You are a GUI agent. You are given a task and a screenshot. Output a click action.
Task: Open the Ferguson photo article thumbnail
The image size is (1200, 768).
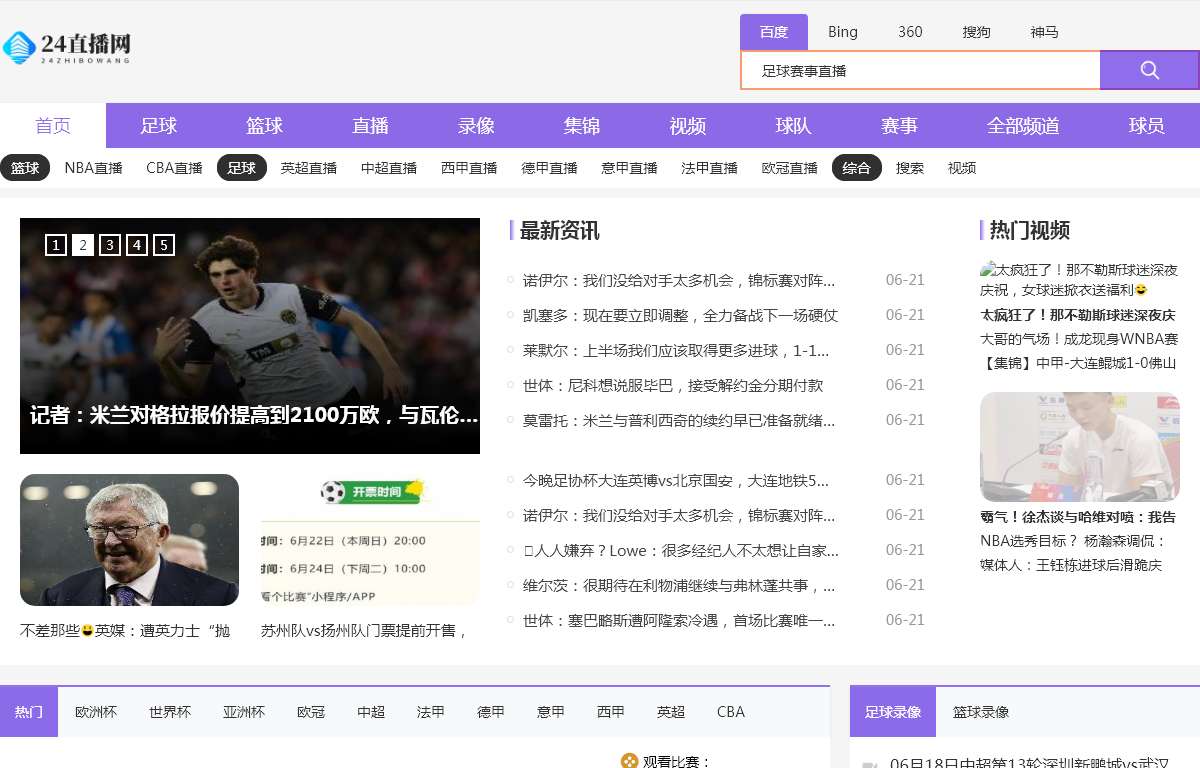(129, 540)
